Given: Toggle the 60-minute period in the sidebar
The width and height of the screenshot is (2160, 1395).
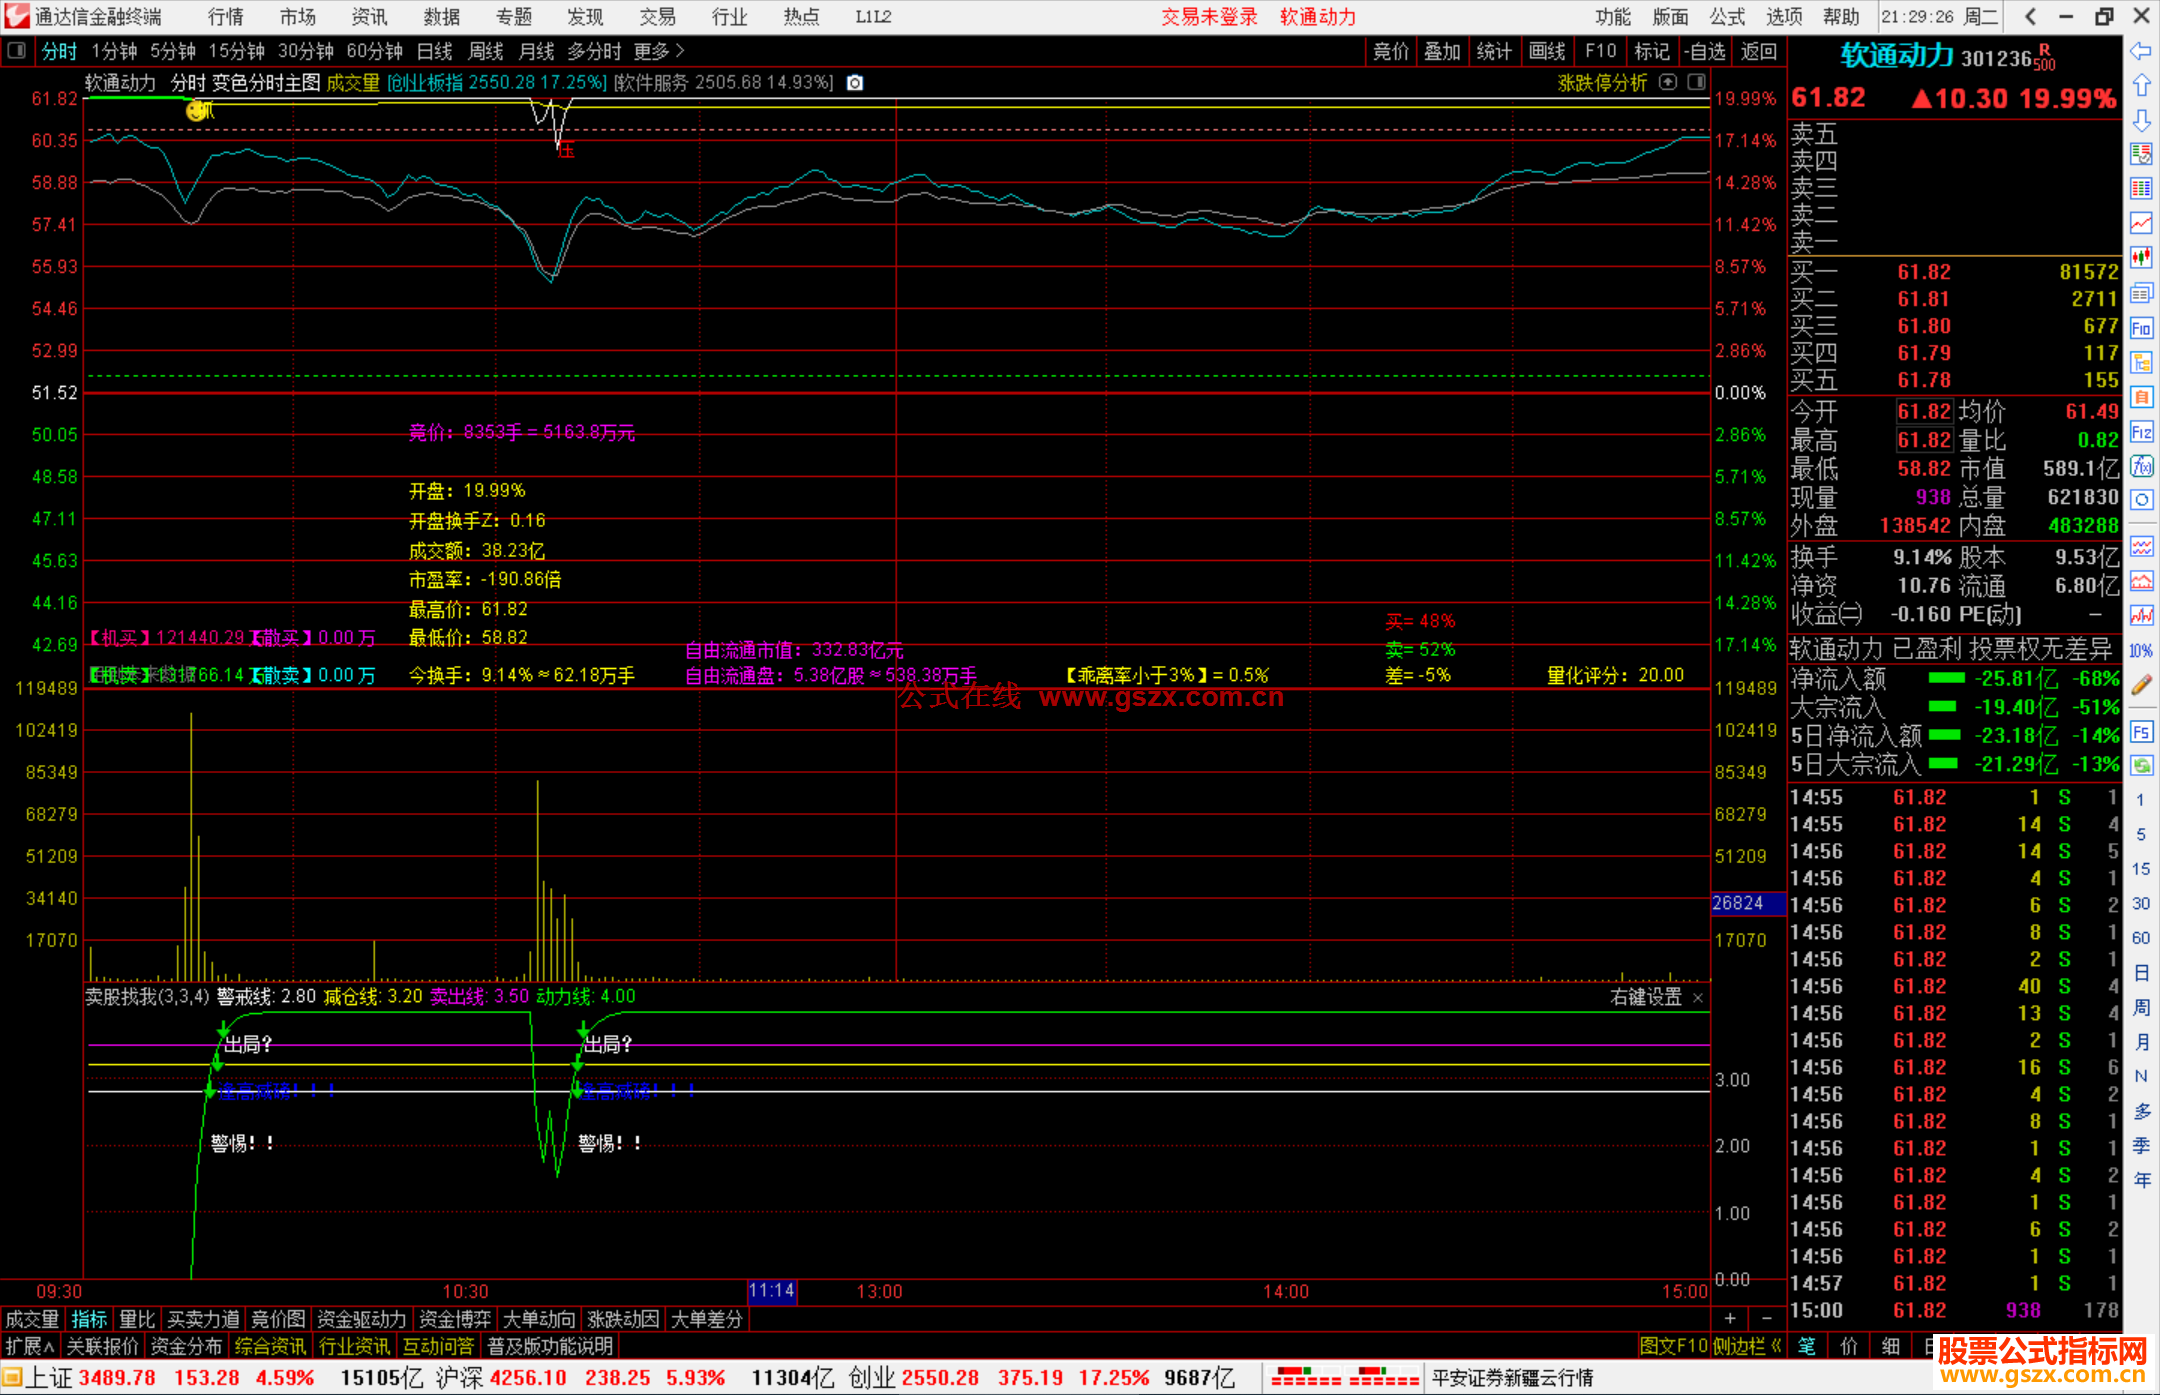Looking at the screenshot, I should (x=2141, y=938).
